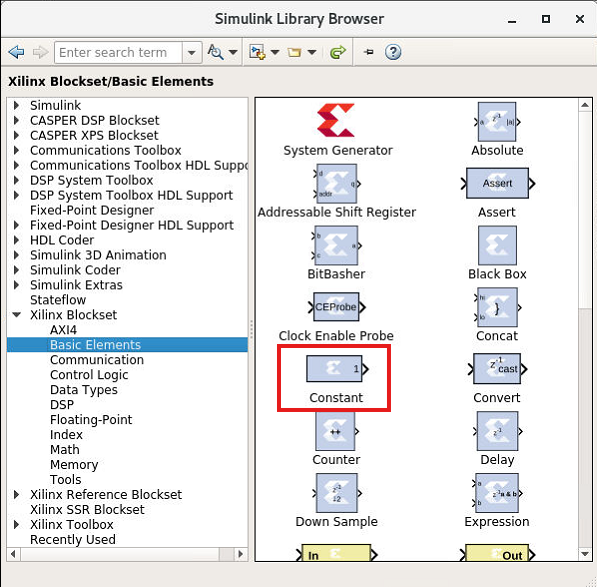Image resolution: width=597 pixels, height=587 pixels.
Task: Click the Enter search term field
Action: click(118, 52)
